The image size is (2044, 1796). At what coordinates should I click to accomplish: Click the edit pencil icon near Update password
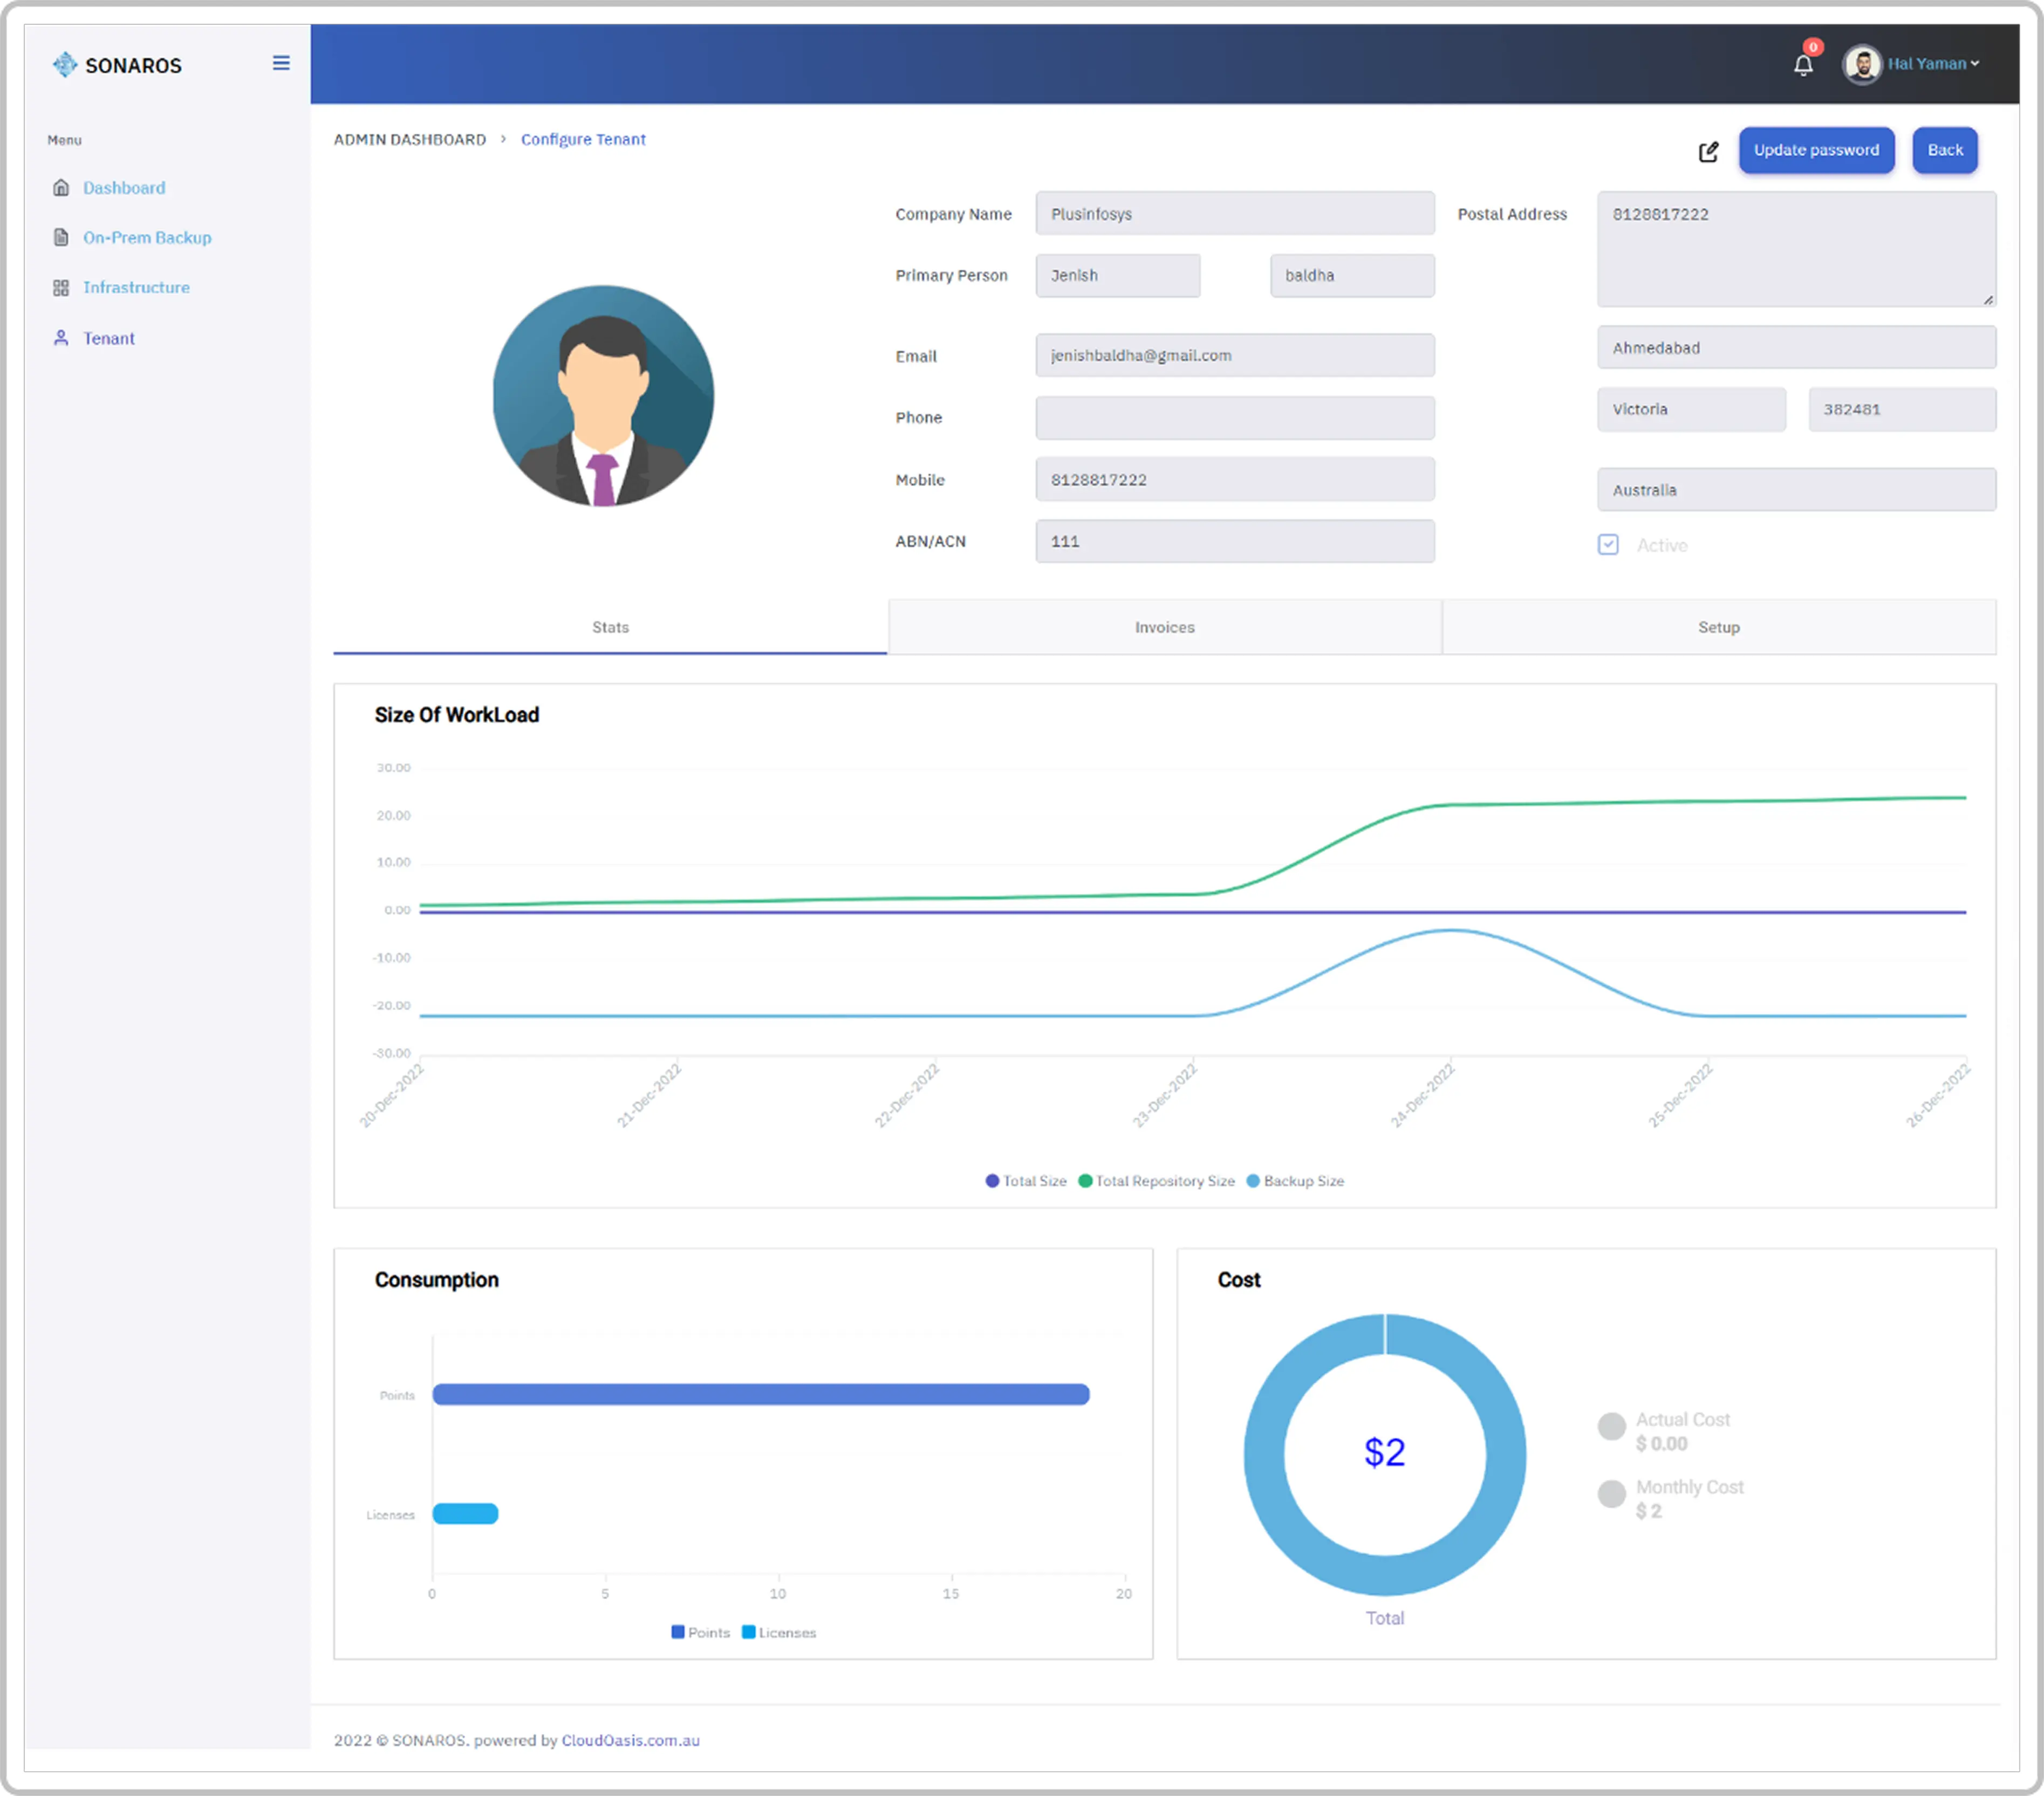point(1709,151)
